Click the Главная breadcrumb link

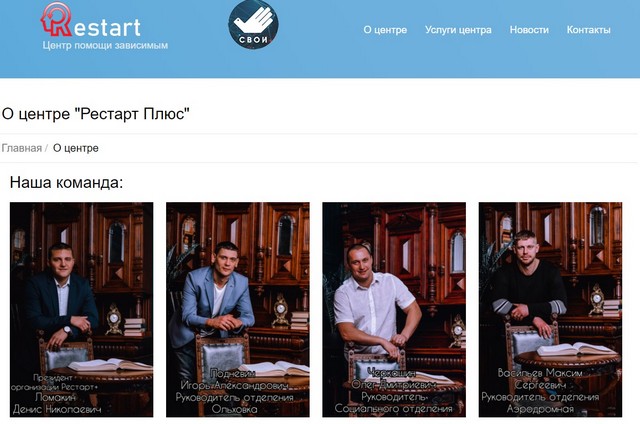pos(22,148)
